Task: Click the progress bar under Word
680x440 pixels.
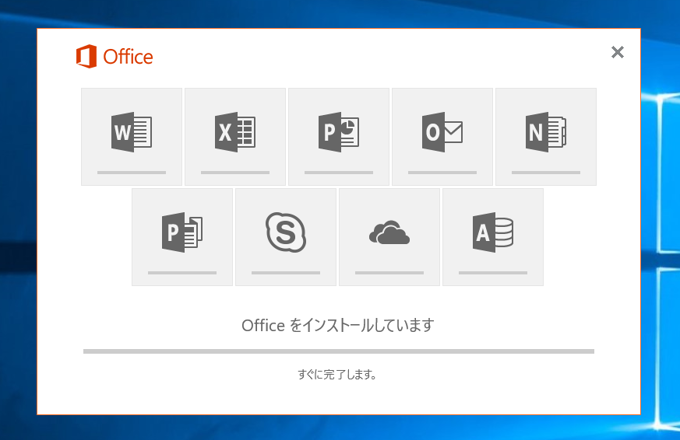Action: (x=131, y=173)
